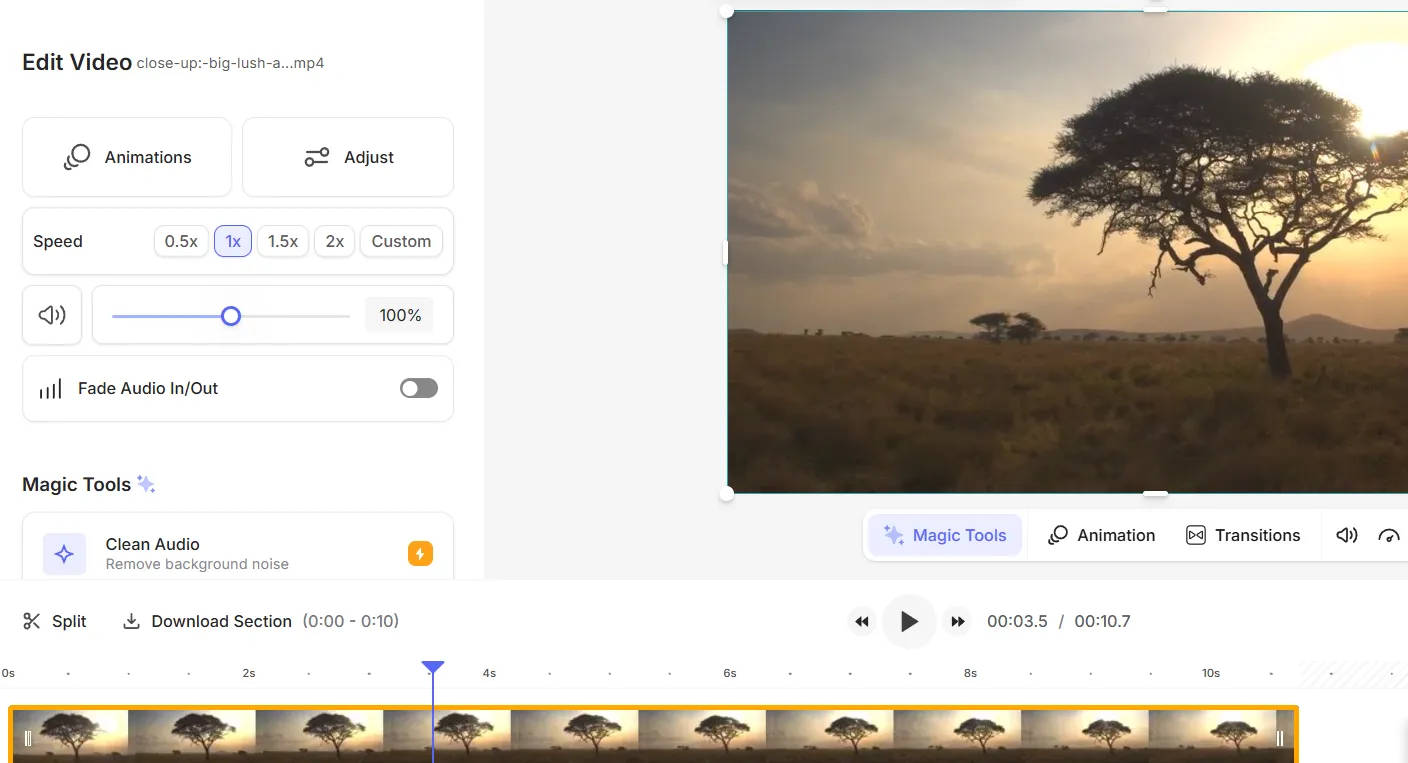Screen dimensions: 1408x763
Task: Click the volume icon in the preview toolbar
Action: [x=1347, y=535]
